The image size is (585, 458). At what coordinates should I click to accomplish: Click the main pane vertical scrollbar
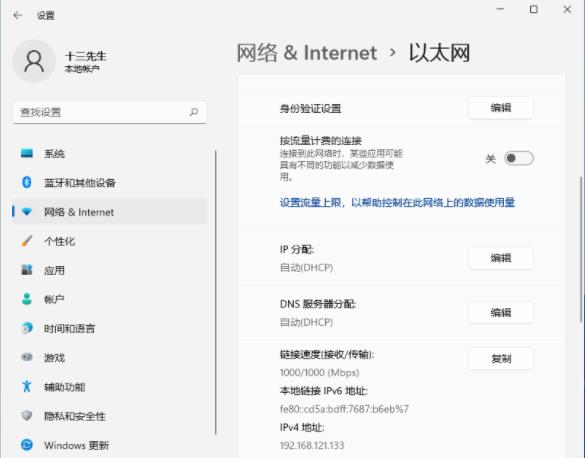[581, 249]
